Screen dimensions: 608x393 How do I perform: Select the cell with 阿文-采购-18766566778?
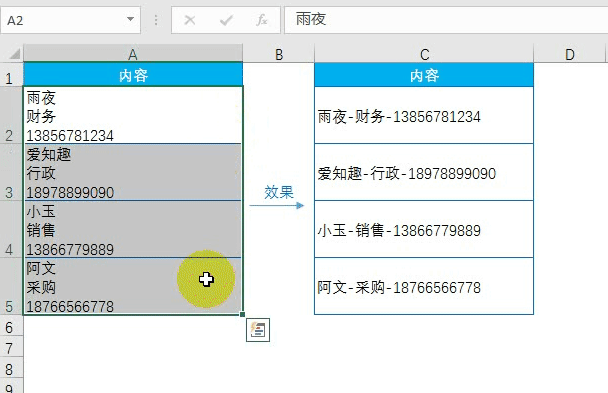(x=424, y=286)
